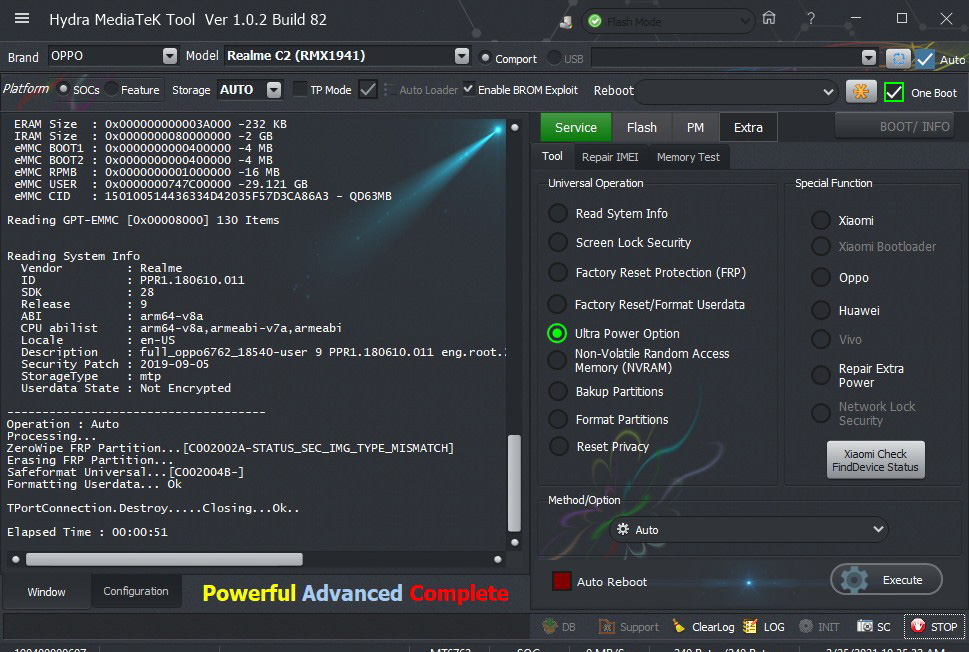This screenshot has width=969, height=652.
Task: Switch to the Flash tab
Action: pyautogui.click(x=641, y=127)
